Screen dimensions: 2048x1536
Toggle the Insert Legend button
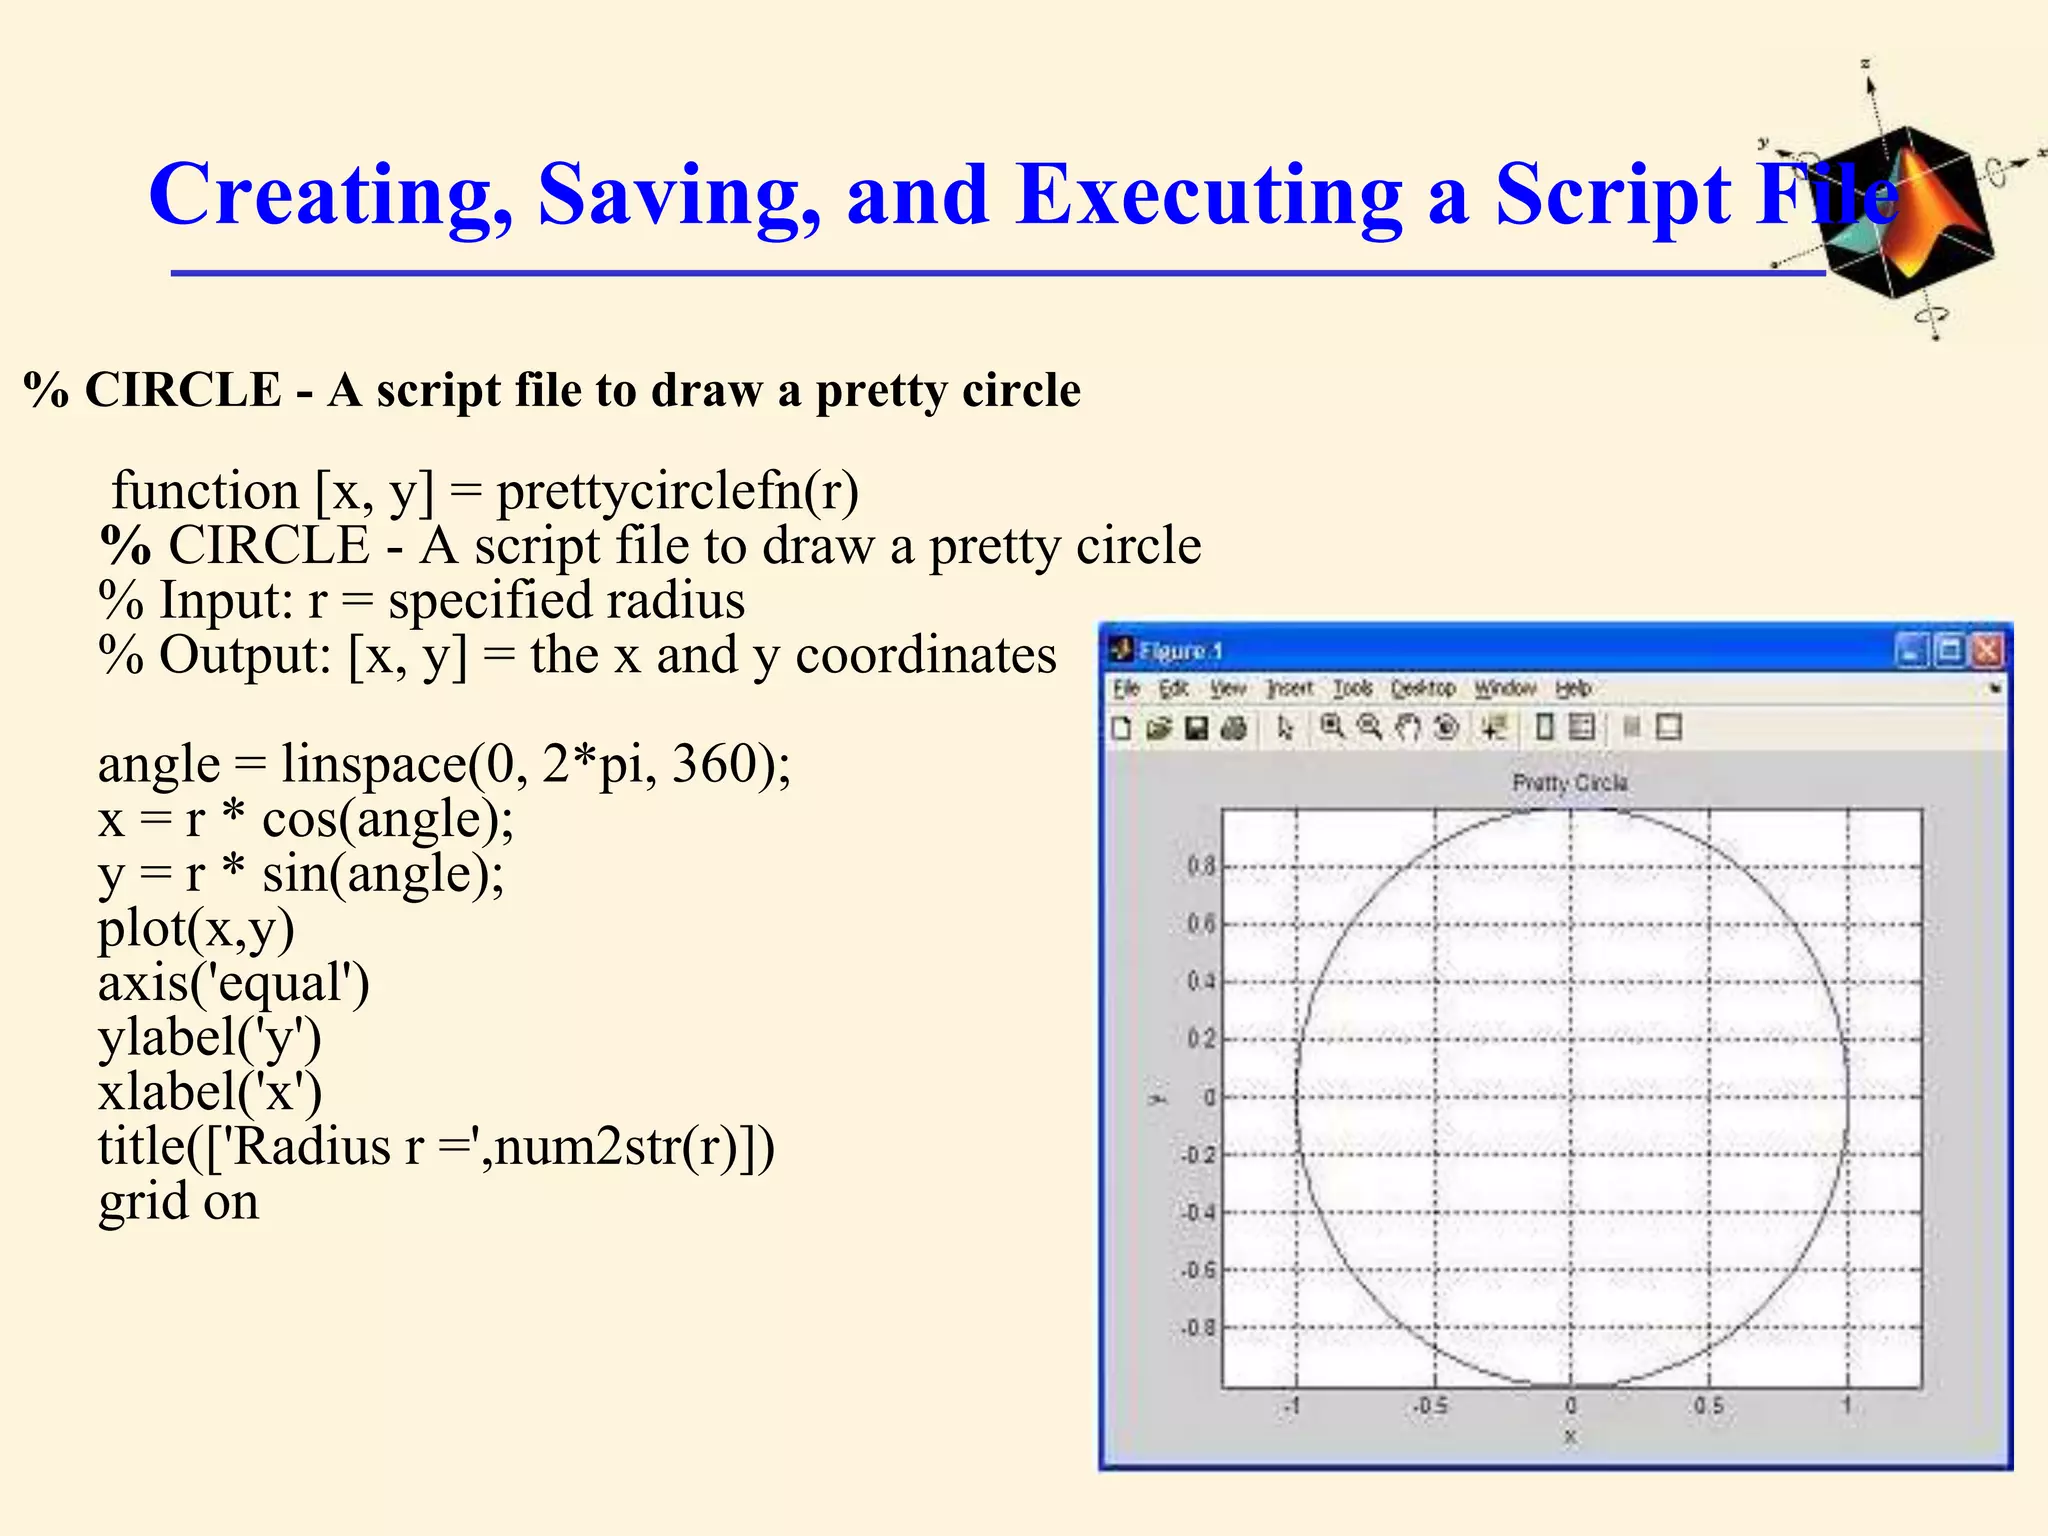[1582, 727]
